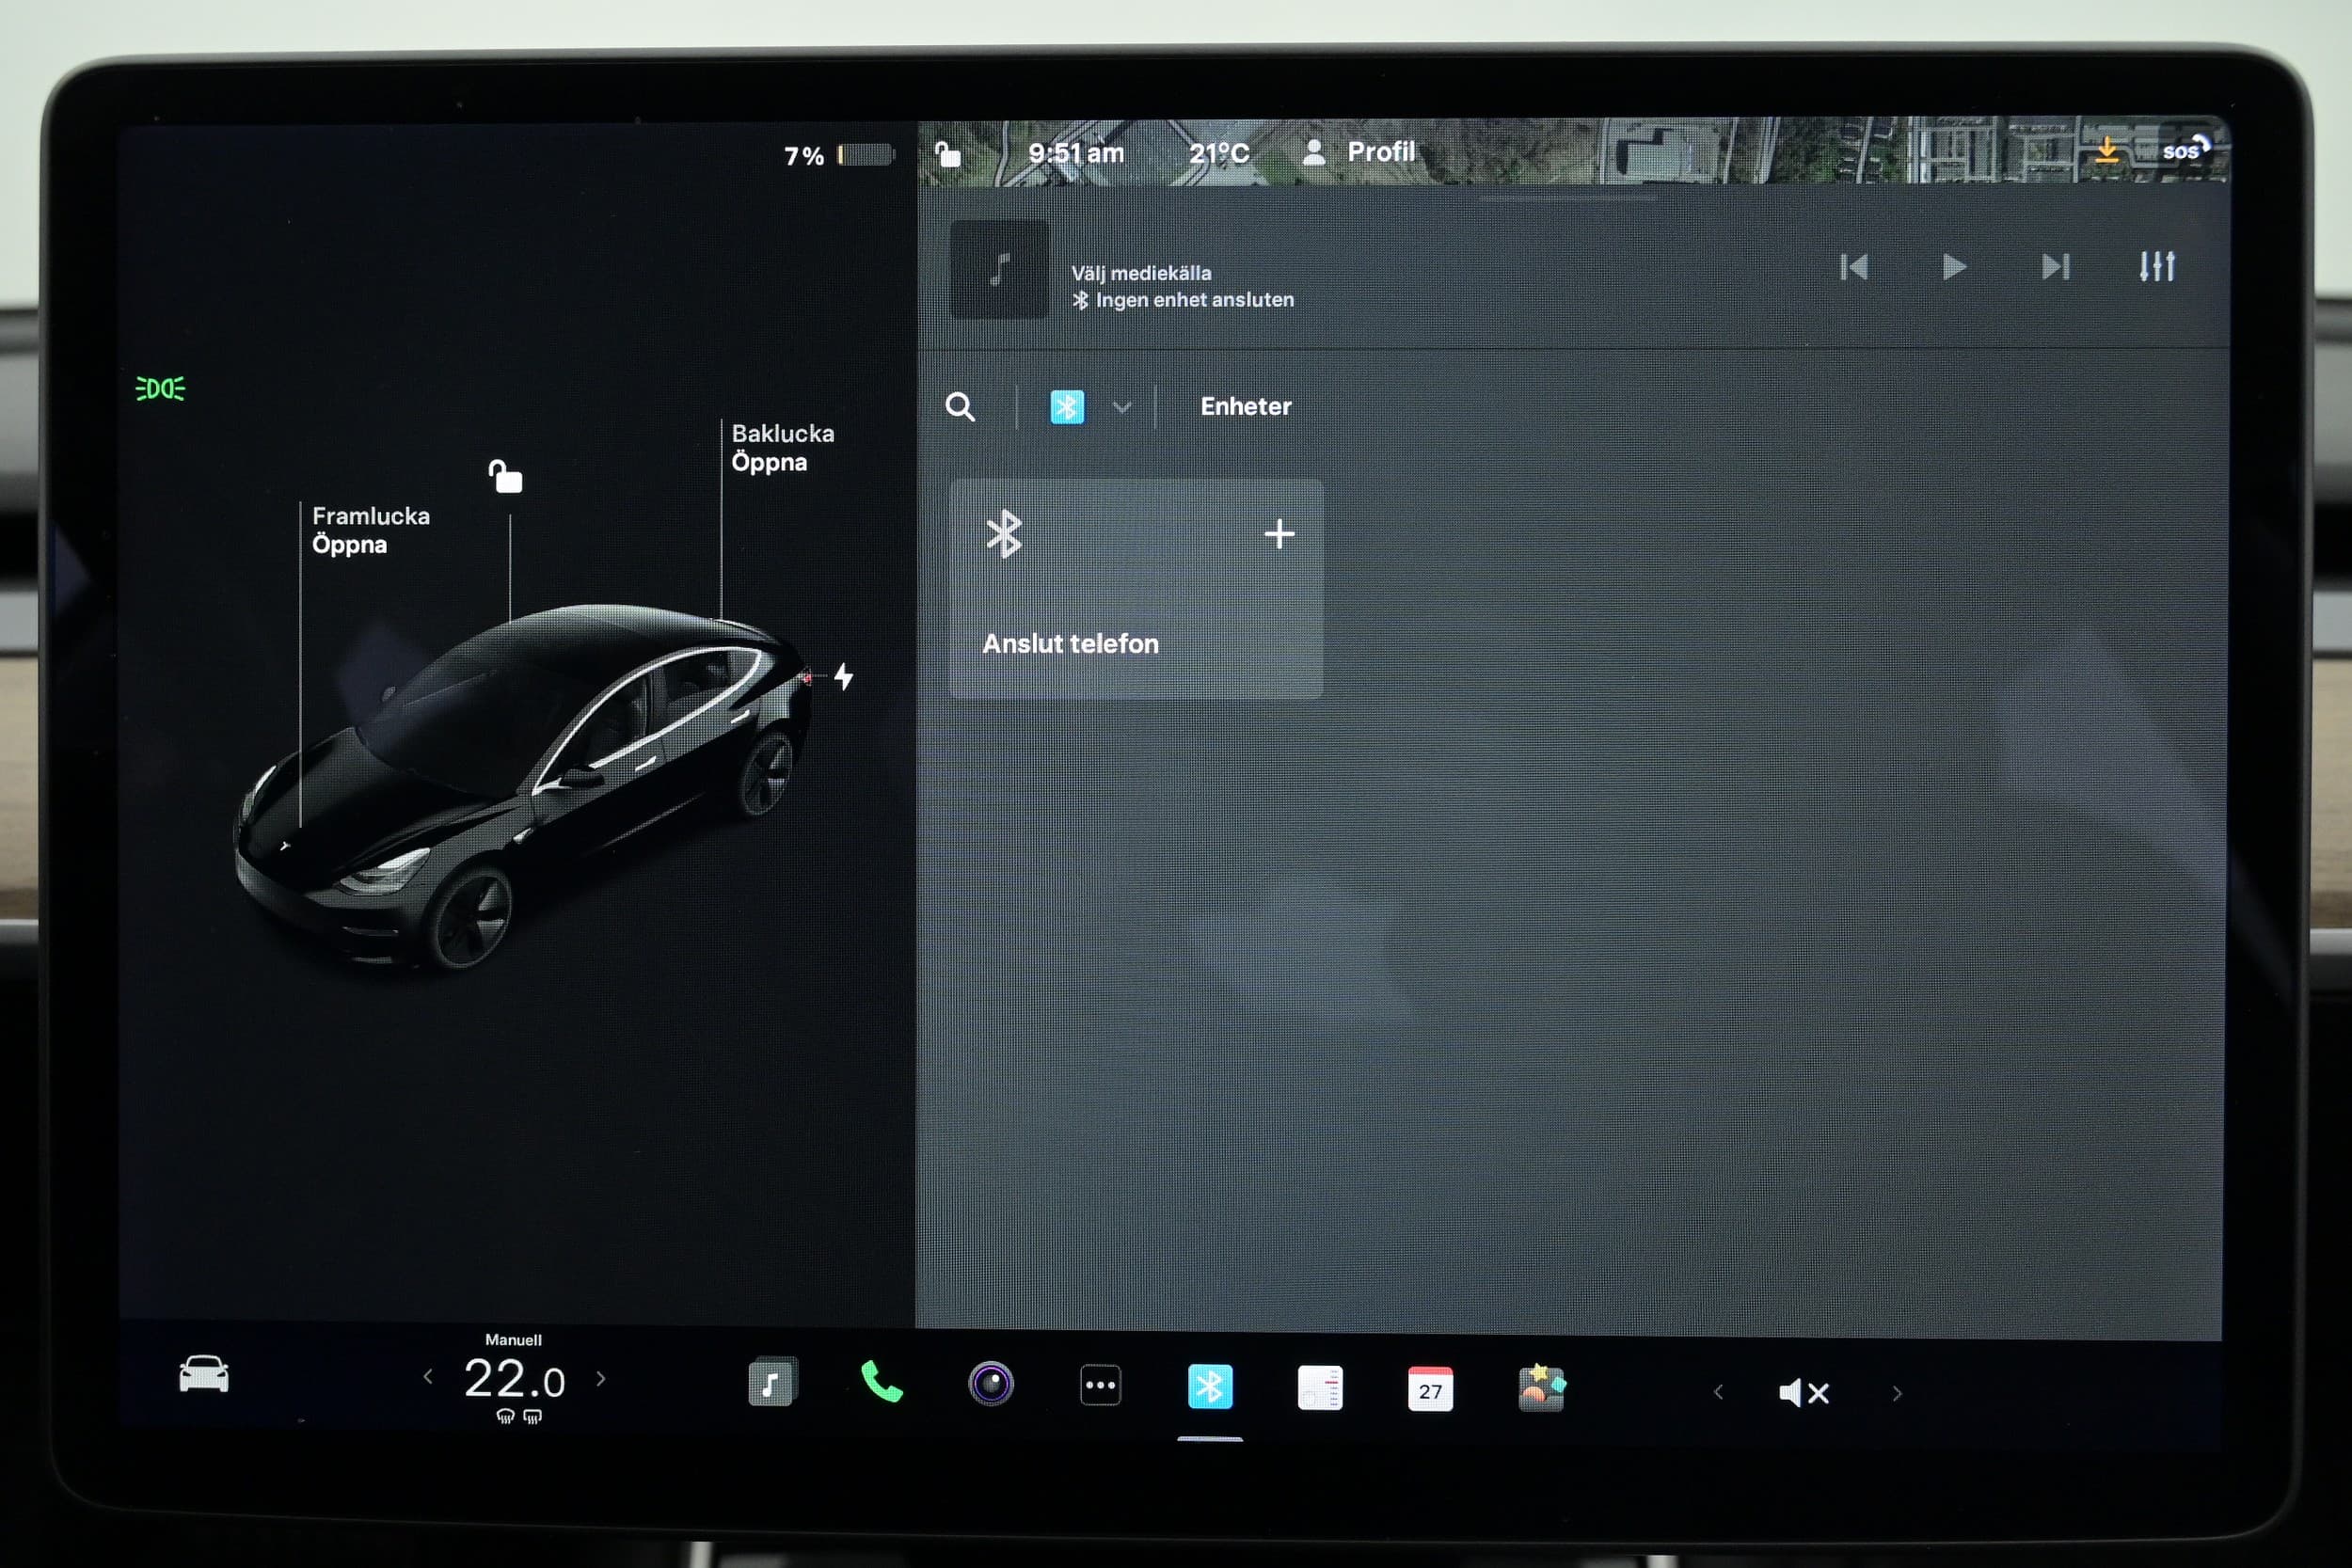Add new Bluetooth device with plus icon
The image size is (2352, 1568).
tap(1279, 534)
